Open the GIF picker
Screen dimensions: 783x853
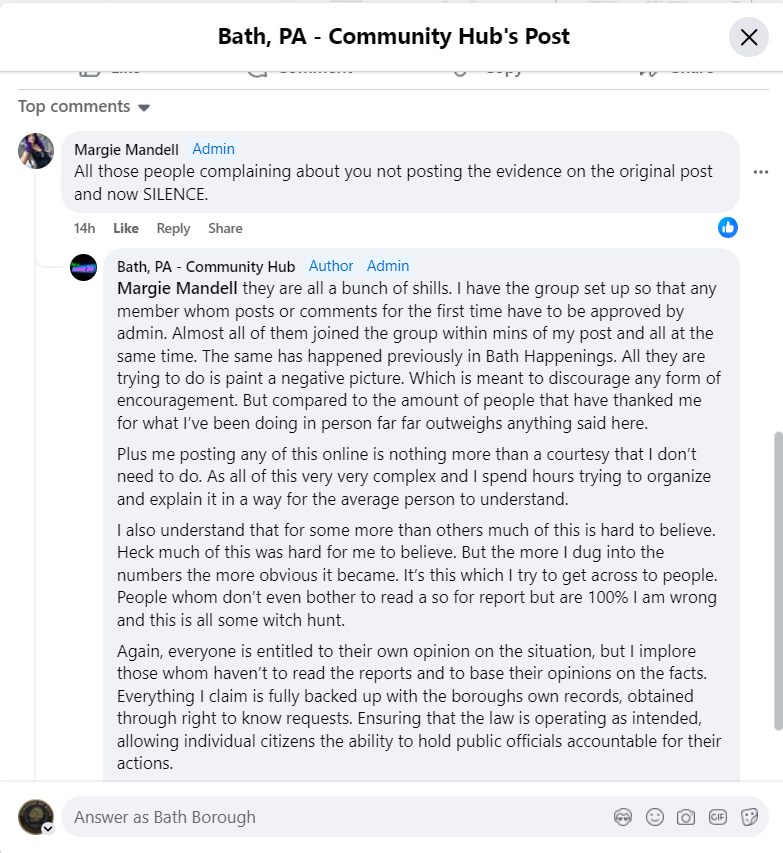click(717, 817)
